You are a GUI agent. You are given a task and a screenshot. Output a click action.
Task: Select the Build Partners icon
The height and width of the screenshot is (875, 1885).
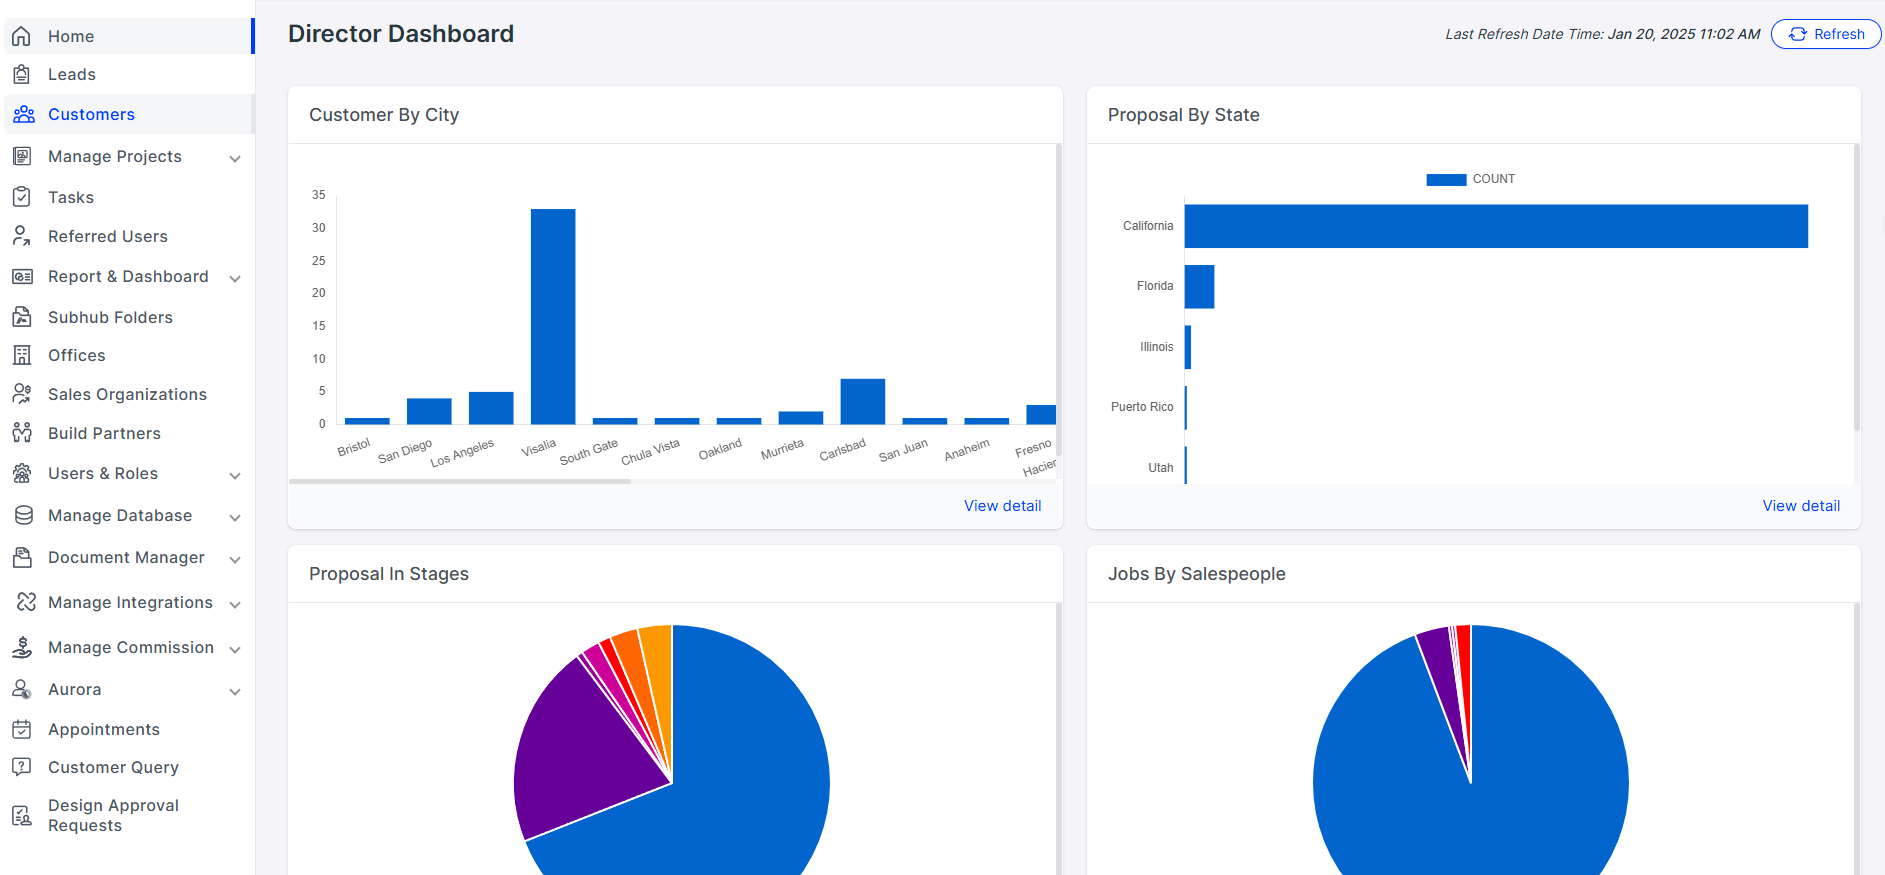pyautogui.click(x=22, y=433)
